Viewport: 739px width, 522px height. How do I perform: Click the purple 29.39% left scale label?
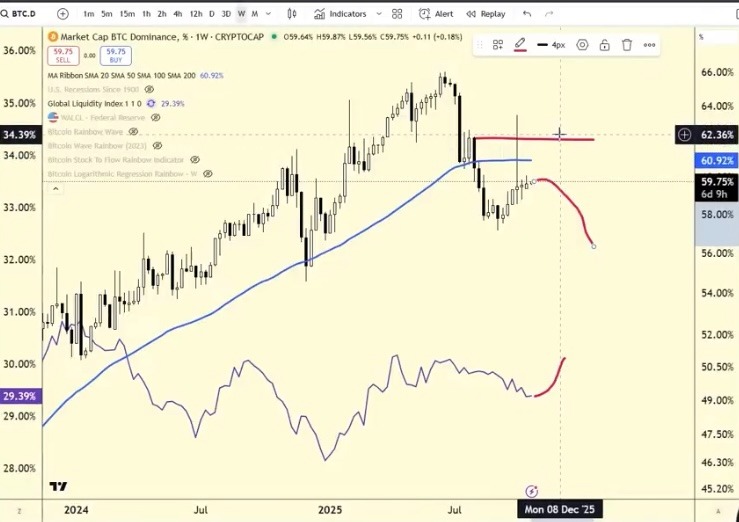pyautogui.click(x=21, y=396)
